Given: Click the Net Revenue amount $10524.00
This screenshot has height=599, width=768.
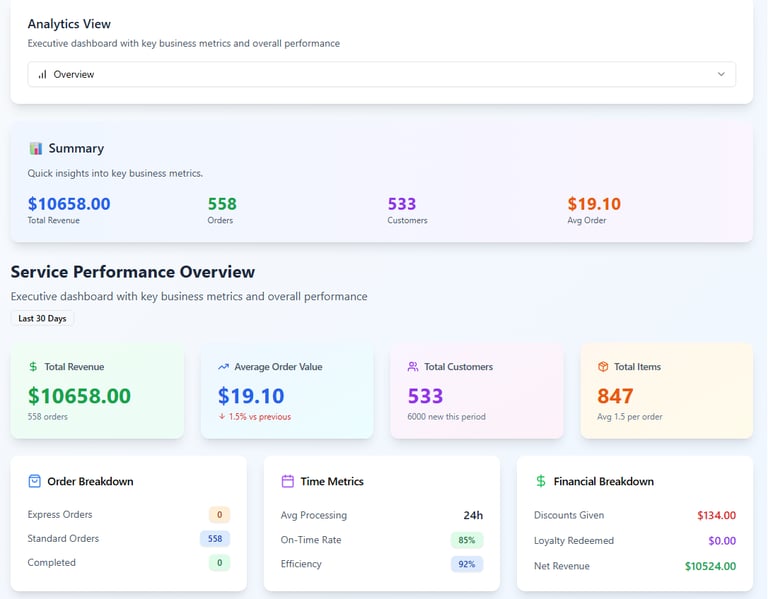Looking at the screenshot, I should (710, 566).
